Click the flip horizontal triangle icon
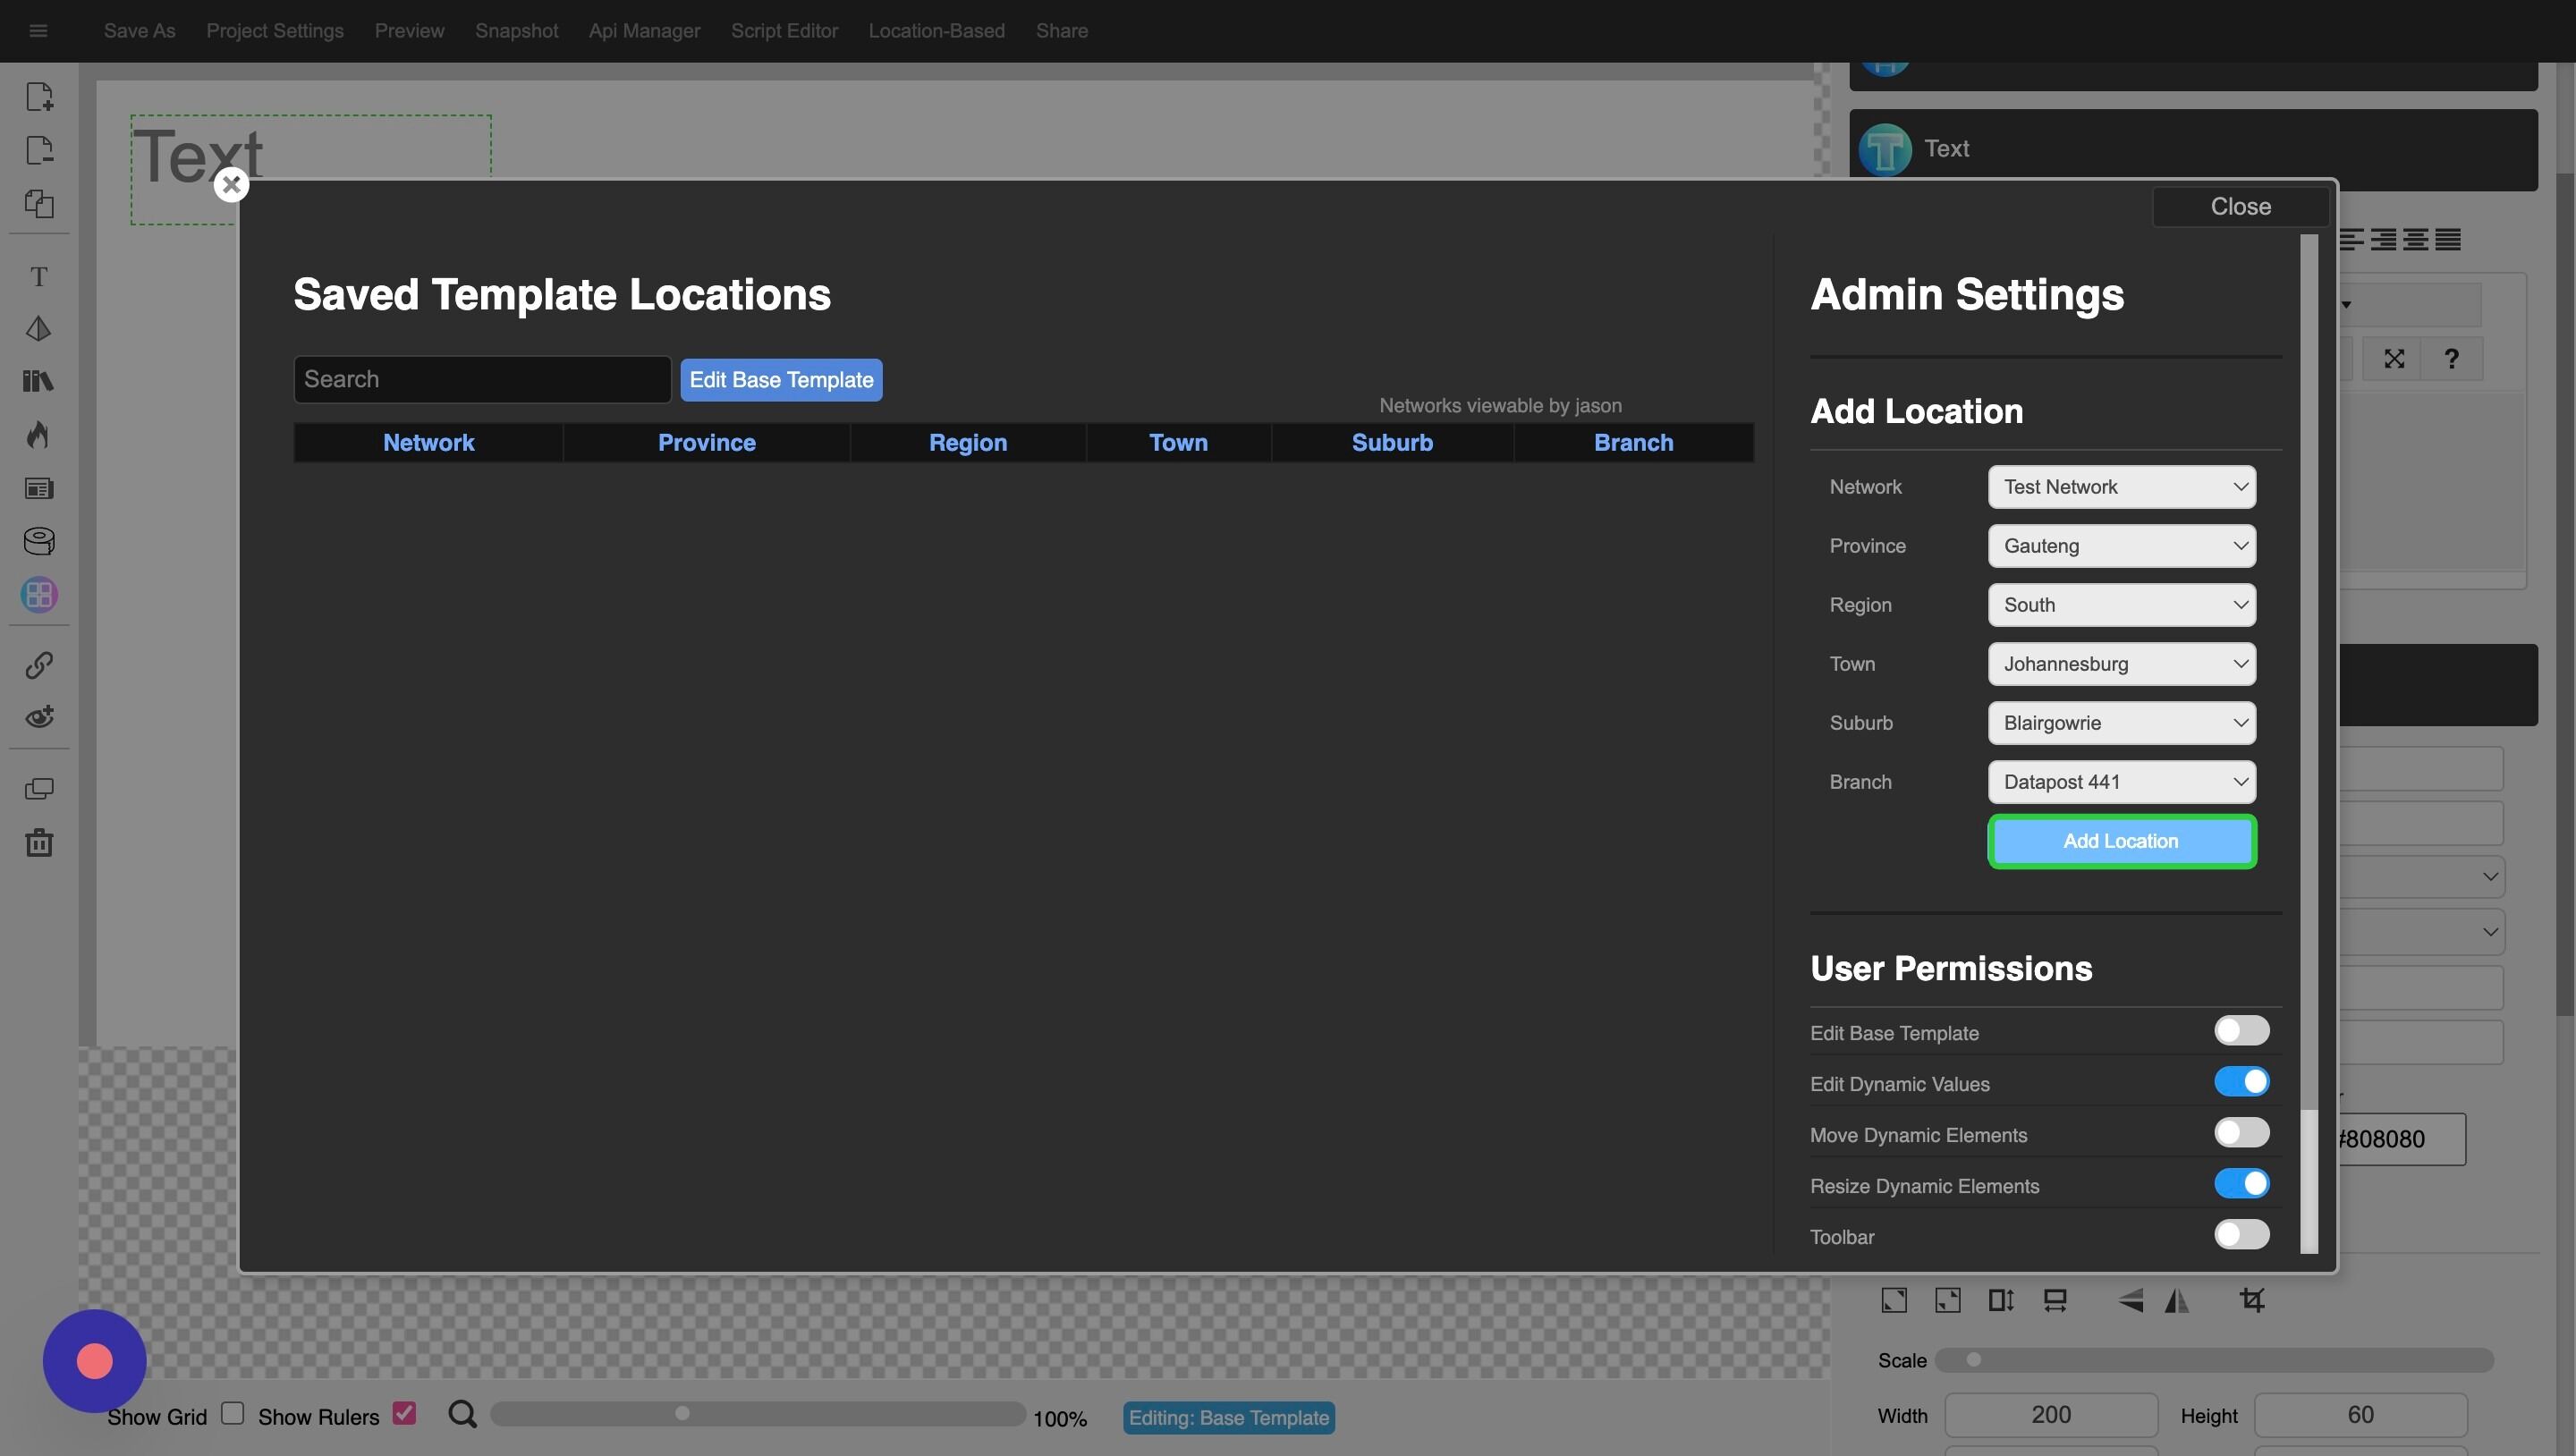The image size is (2576, 1456). click(x=2177, y=1300)
